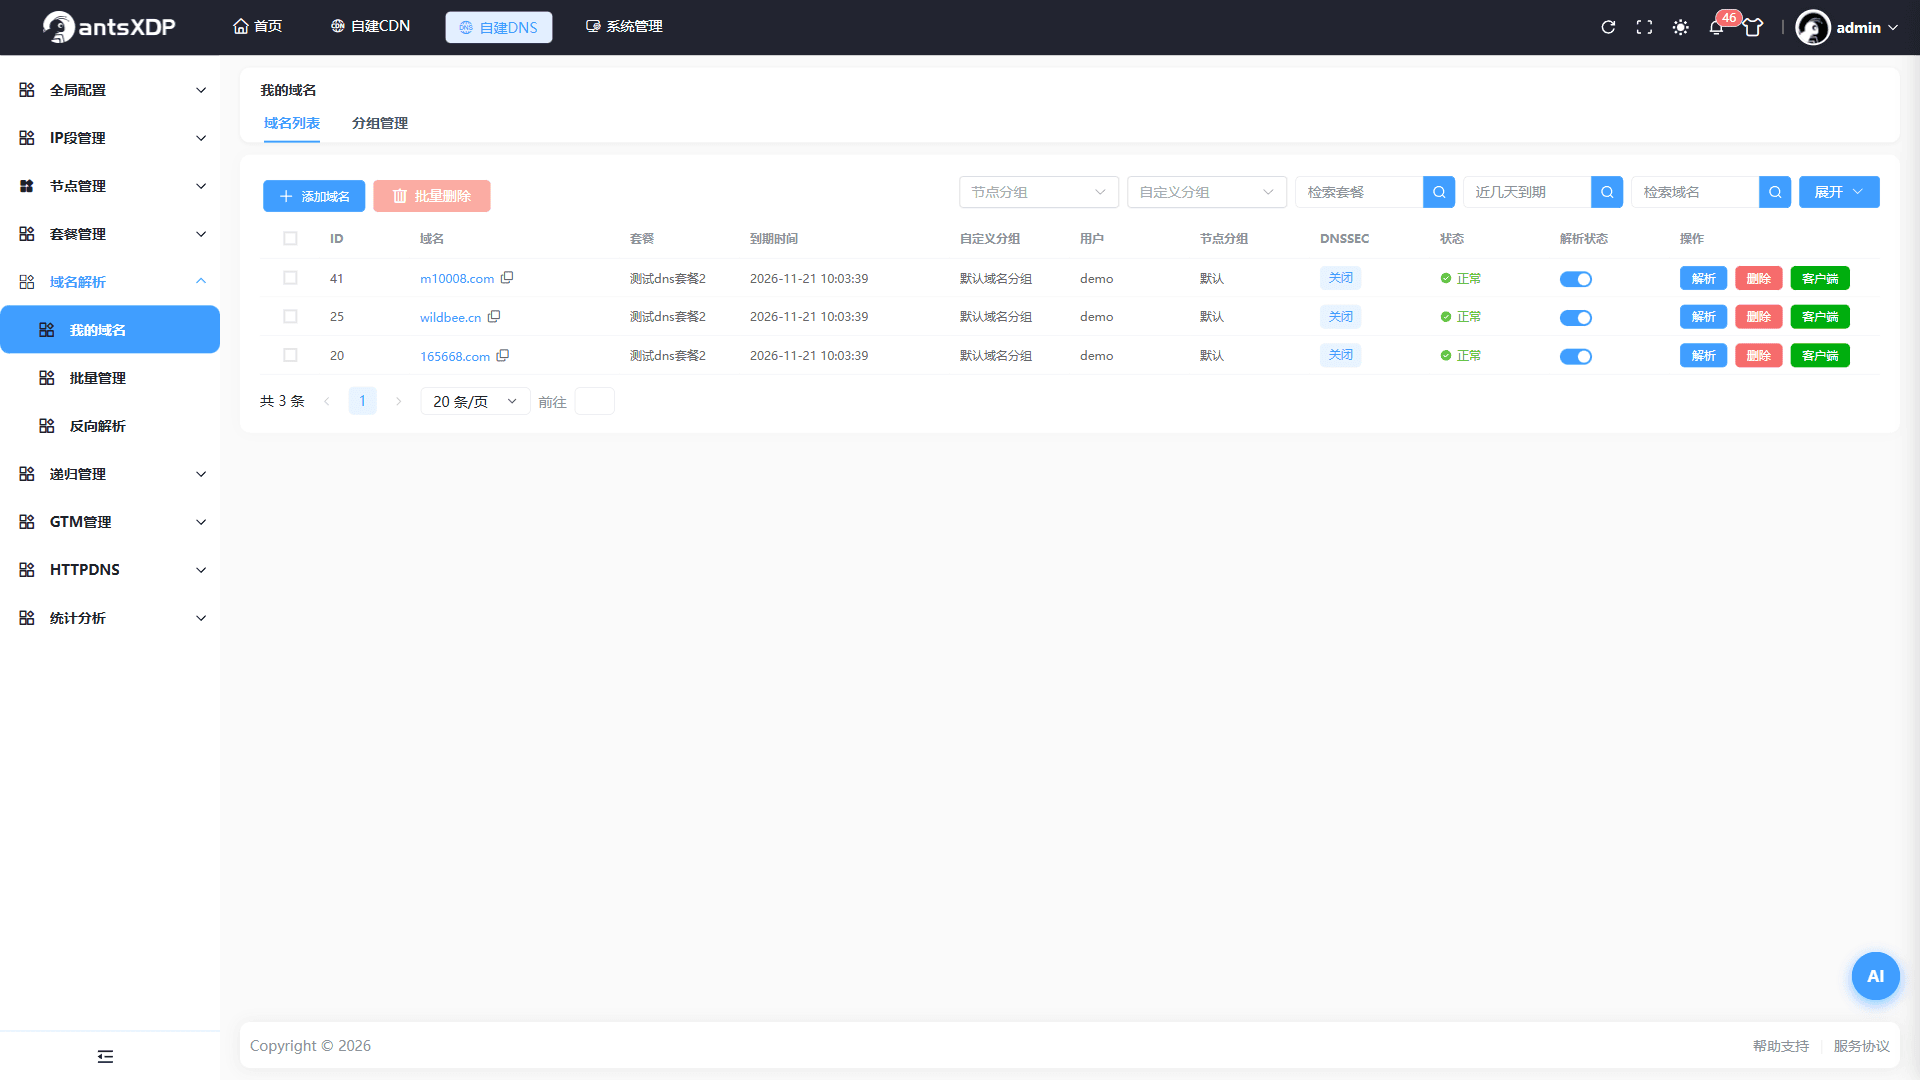Copy domain 165668.com with copy icon

[x=503, y=355]
